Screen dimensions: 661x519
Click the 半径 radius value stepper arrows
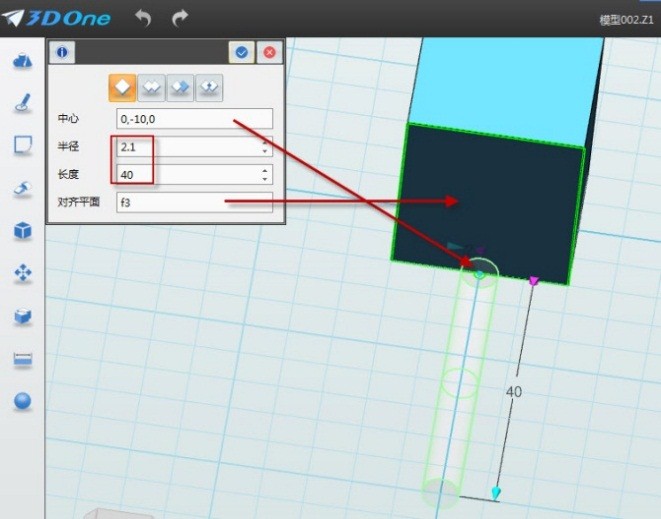[x=265, y=147]
